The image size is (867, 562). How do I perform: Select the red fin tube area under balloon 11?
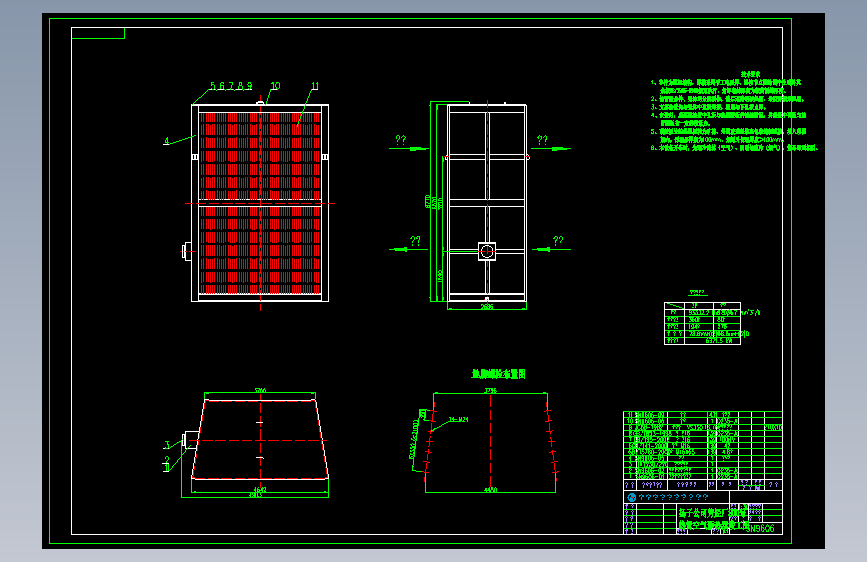coord(260,204)
